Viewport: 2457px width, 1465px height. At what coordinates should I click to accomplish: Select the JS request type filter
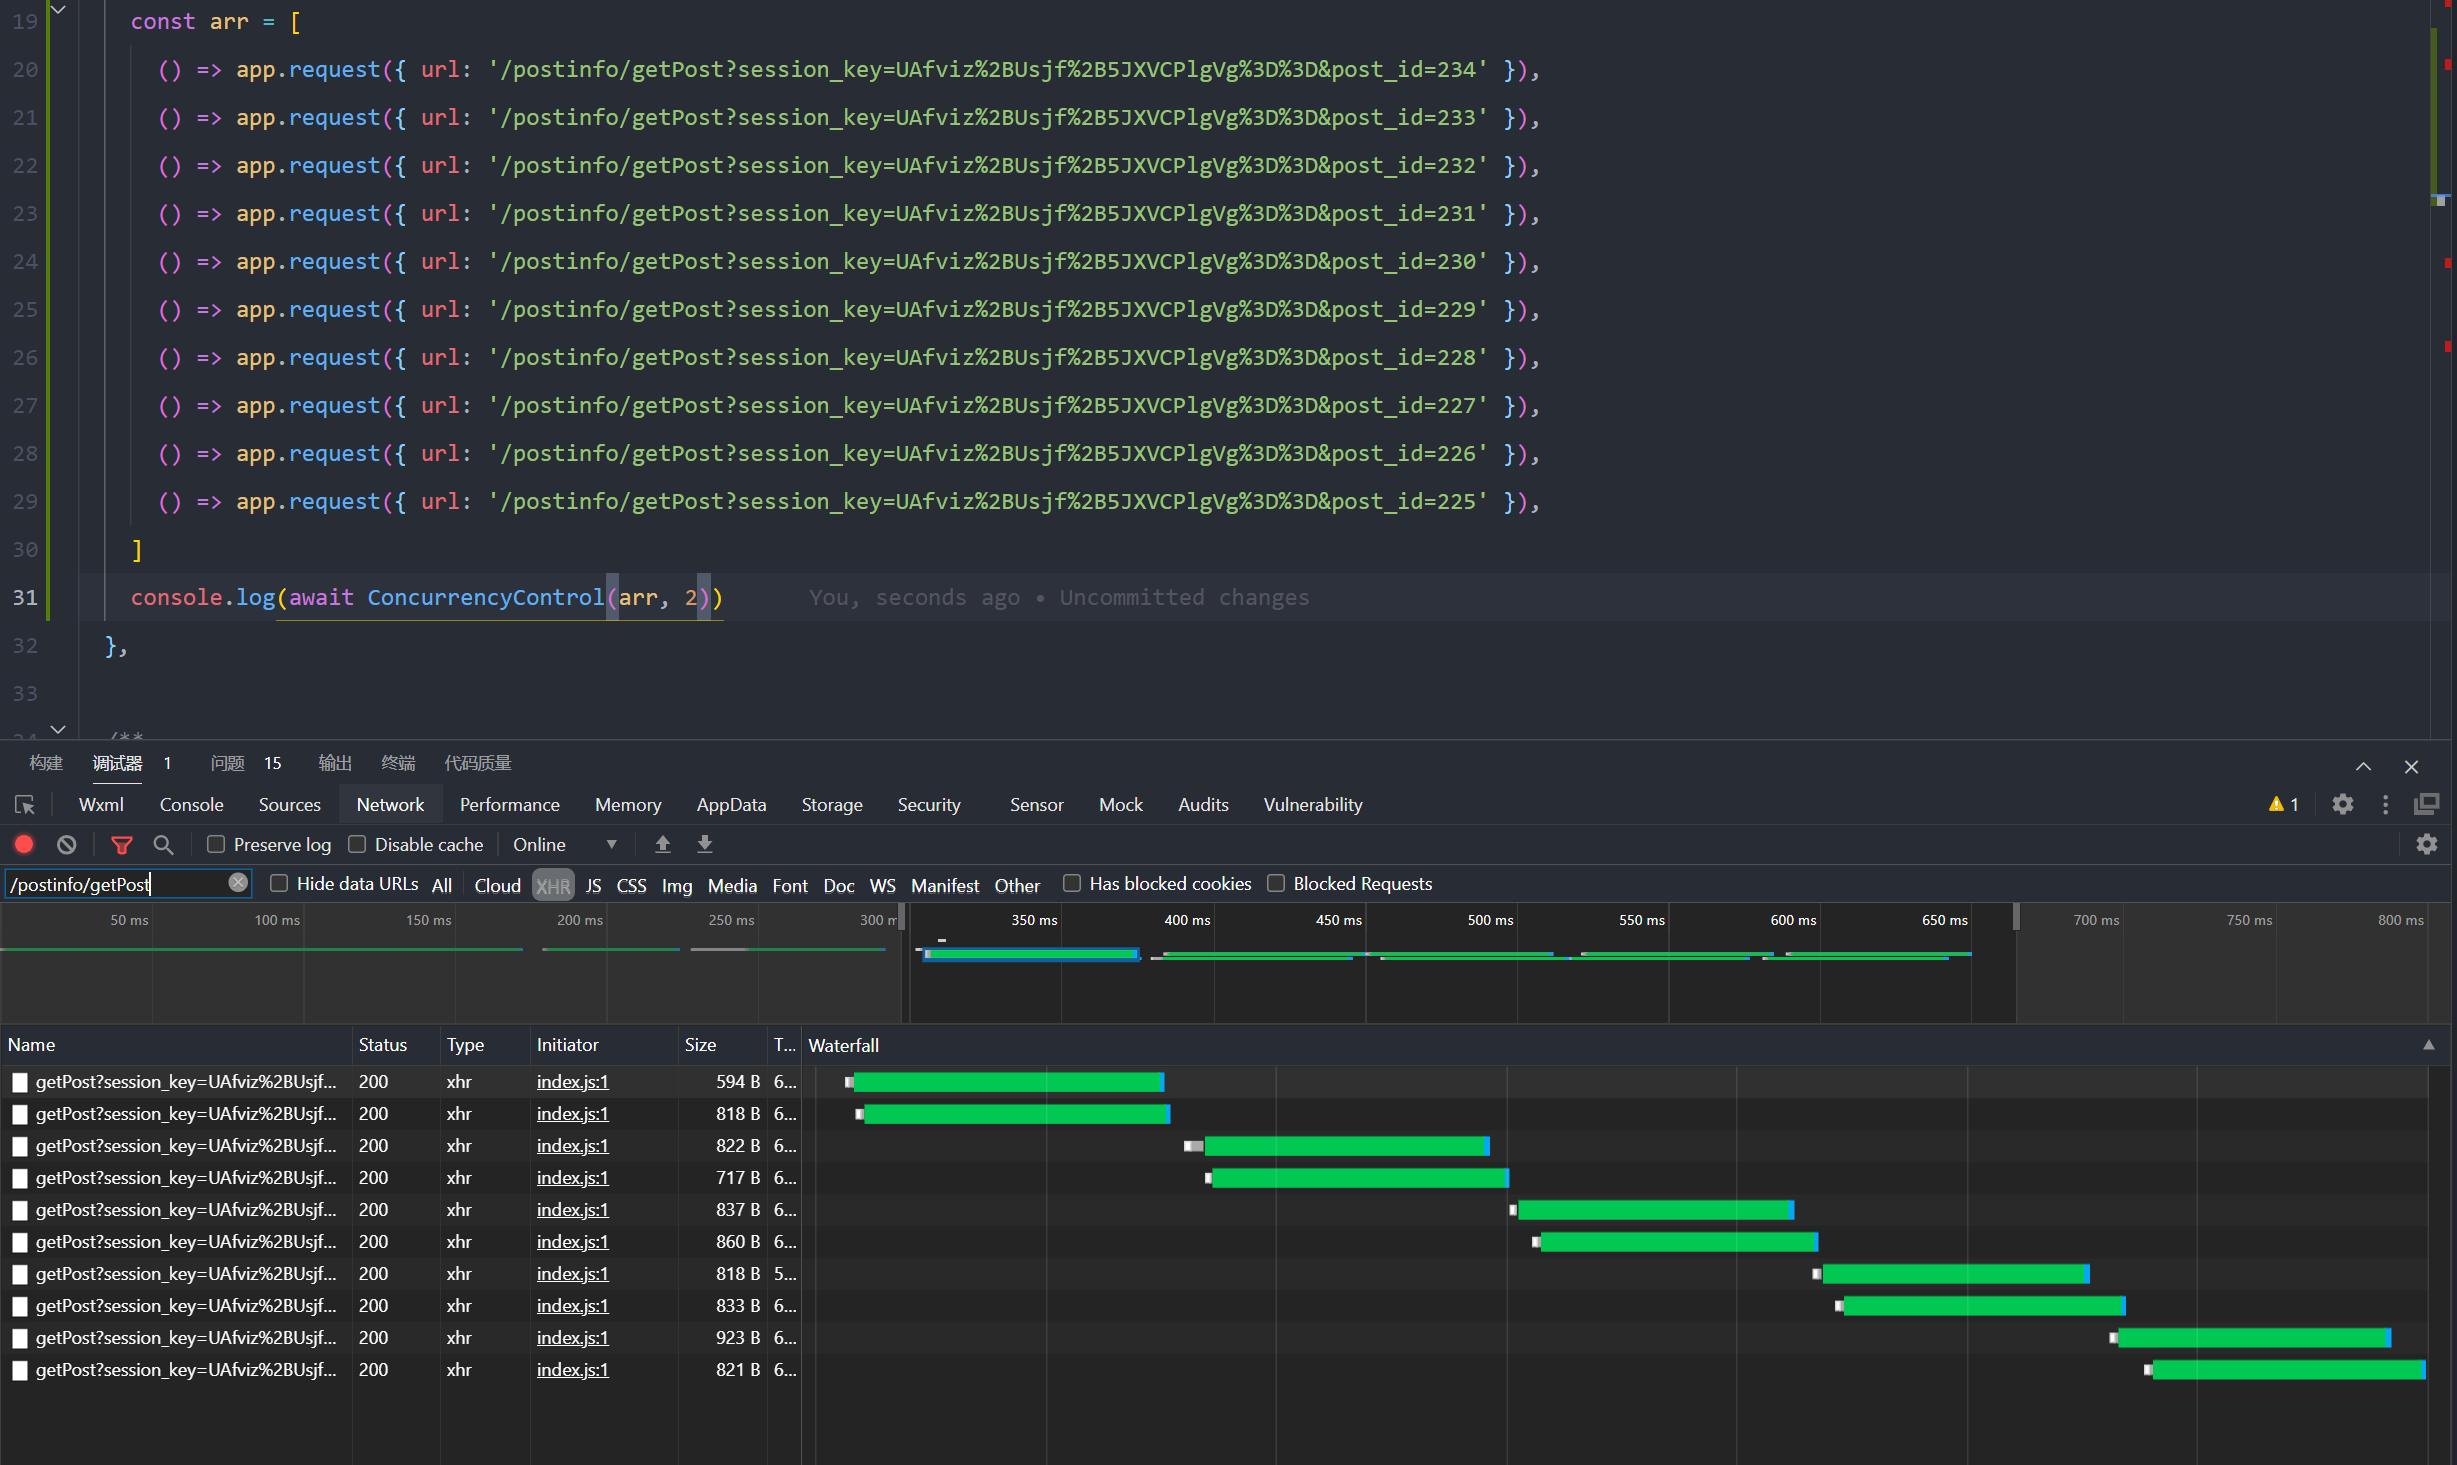[593, 886]
